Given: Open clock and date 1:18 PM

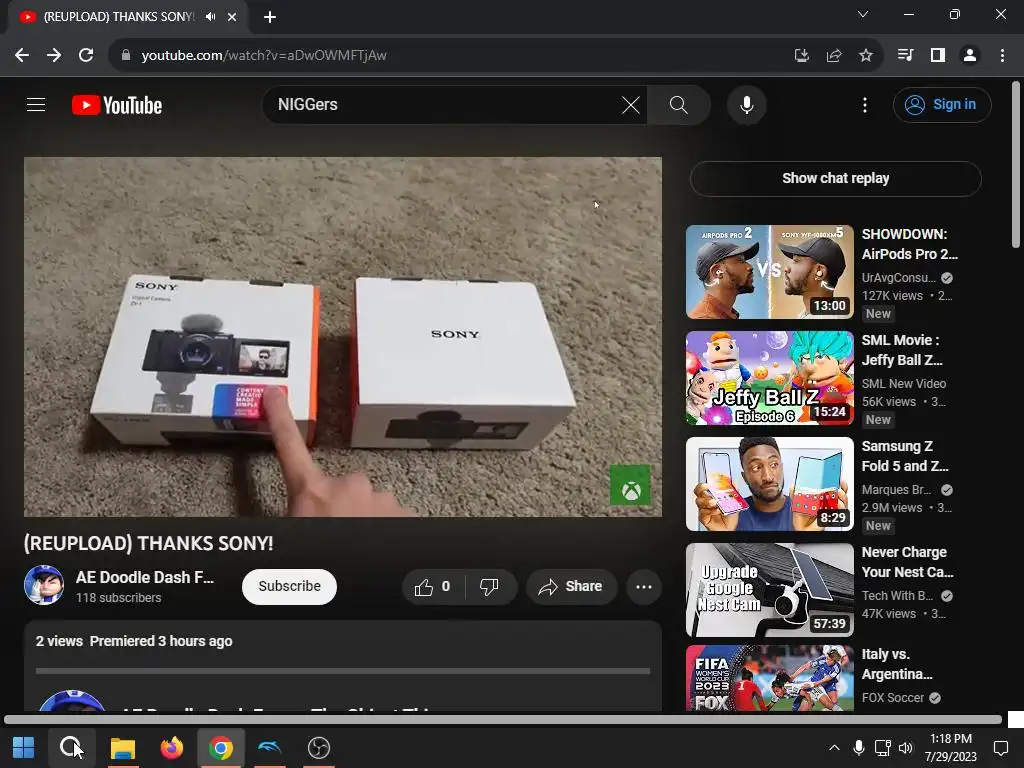Looking at the screenshot, I should tap(951, 748).
